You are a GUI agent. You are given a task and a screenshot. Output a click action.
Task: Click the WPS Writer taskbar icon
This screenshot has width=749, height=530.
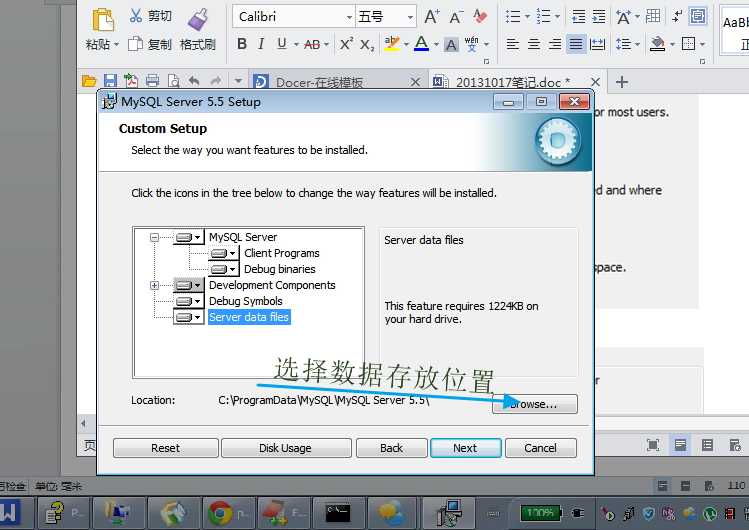11,513
